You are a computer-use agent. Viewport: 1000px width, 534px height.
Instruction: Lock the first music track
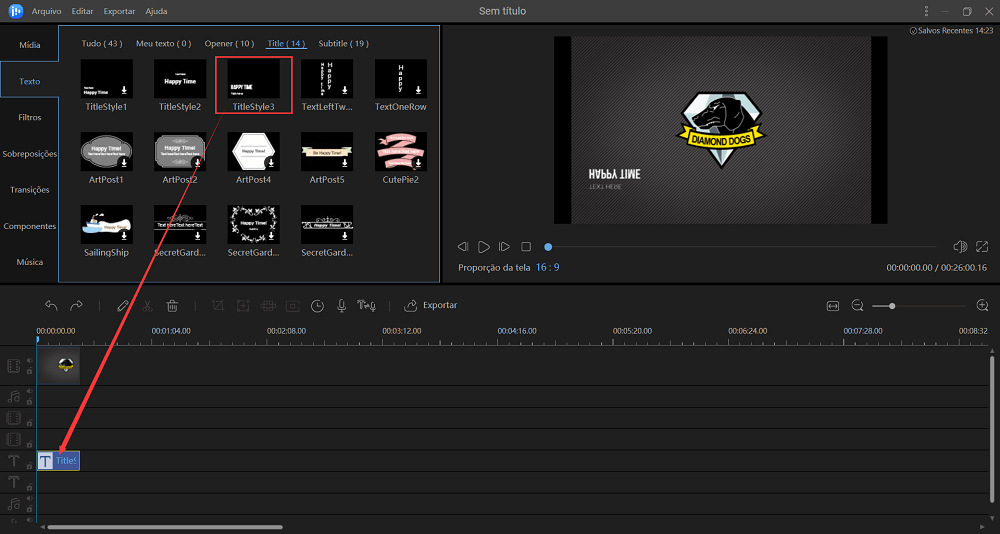29,401
